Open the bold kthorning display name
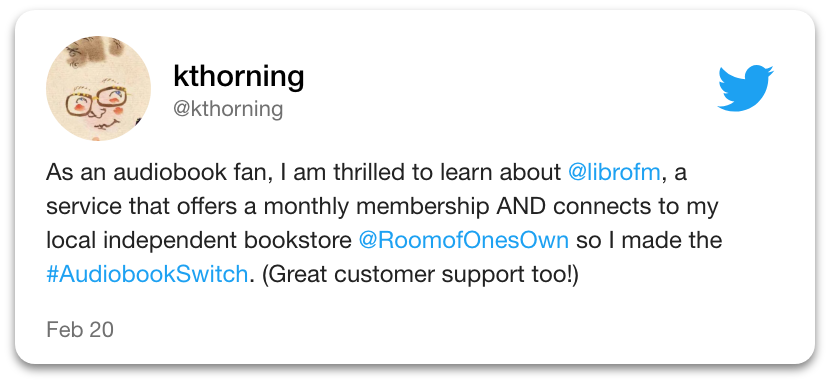 point(239,76)
